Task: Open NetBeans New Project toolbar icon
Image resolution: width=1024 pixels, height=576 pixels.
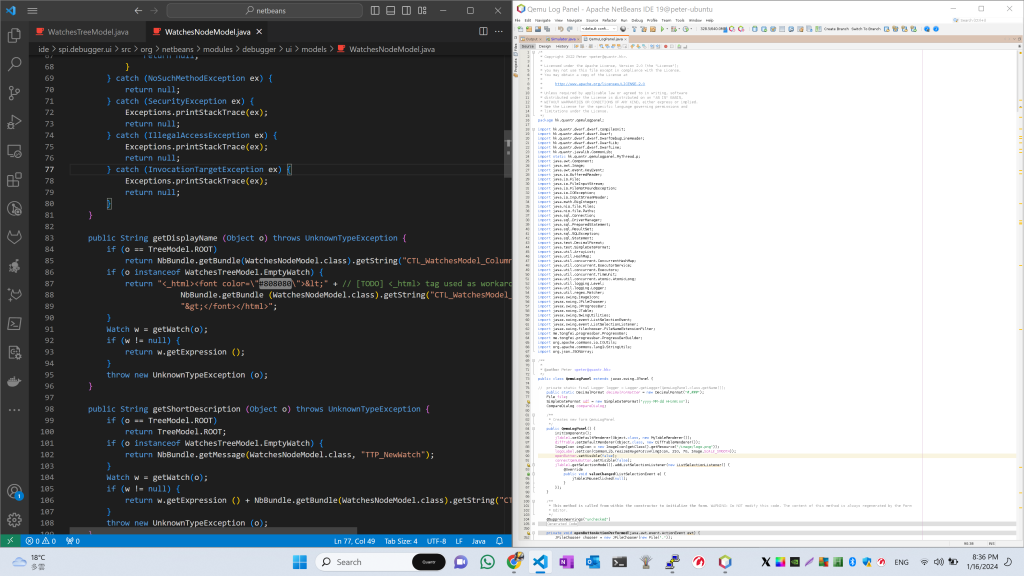Action: (x=529, y=29)
